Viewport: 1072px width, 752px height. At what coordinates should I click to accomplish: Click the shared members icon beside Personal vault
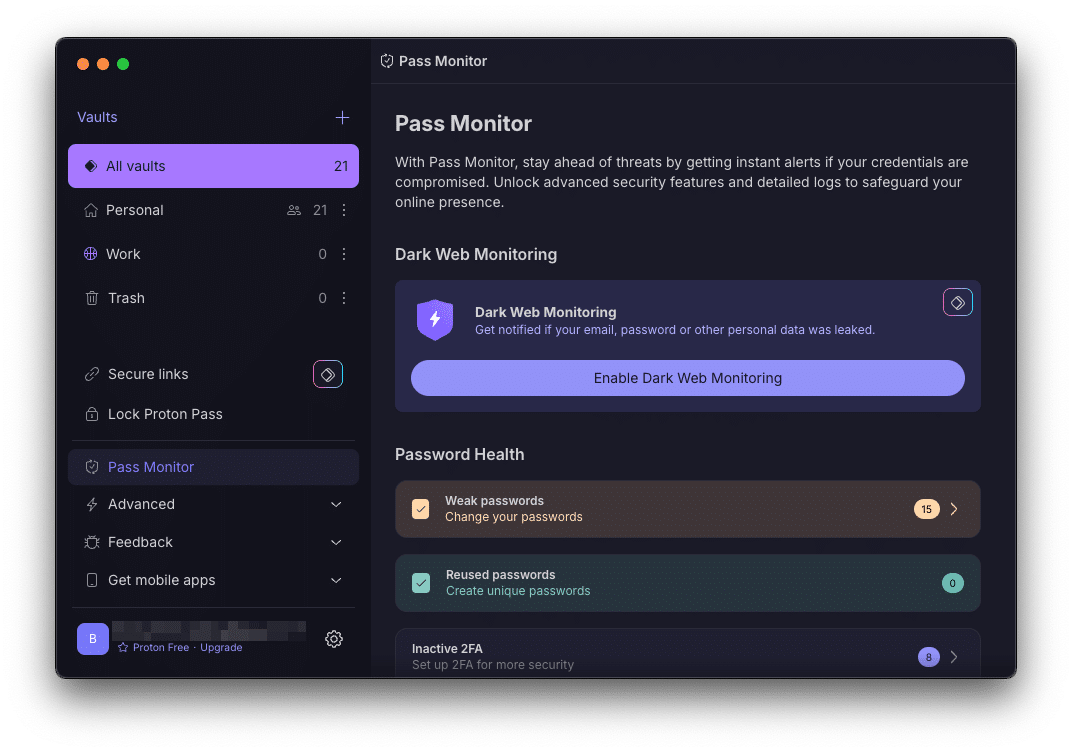[293, 210]
